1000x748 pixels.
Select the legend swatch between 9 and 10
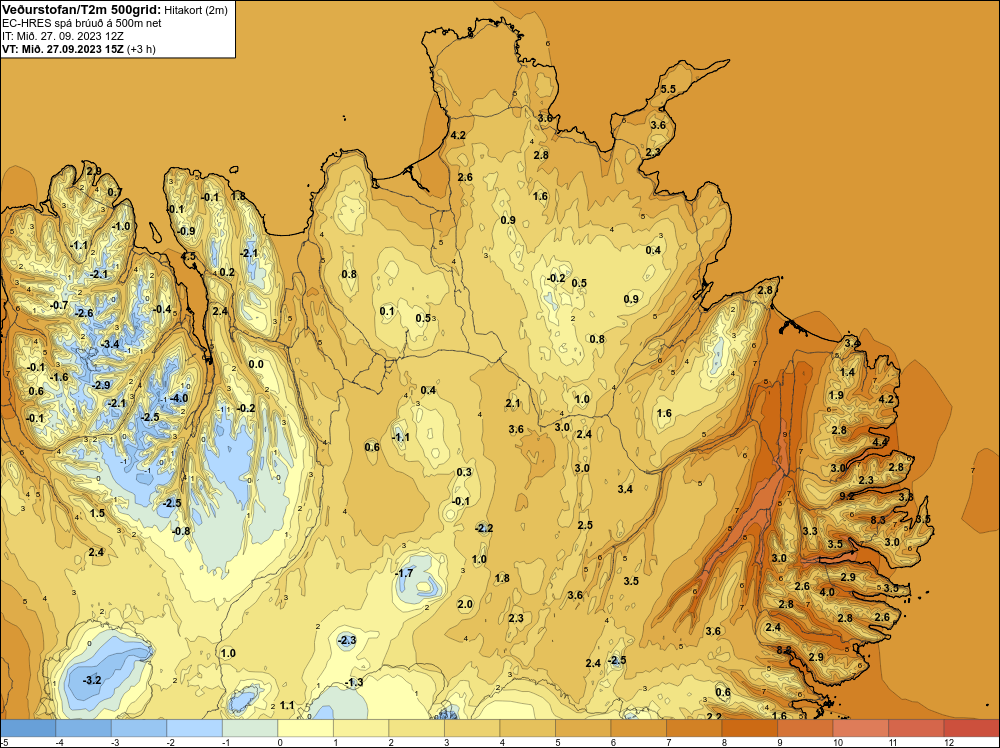[x=805, y=728]
